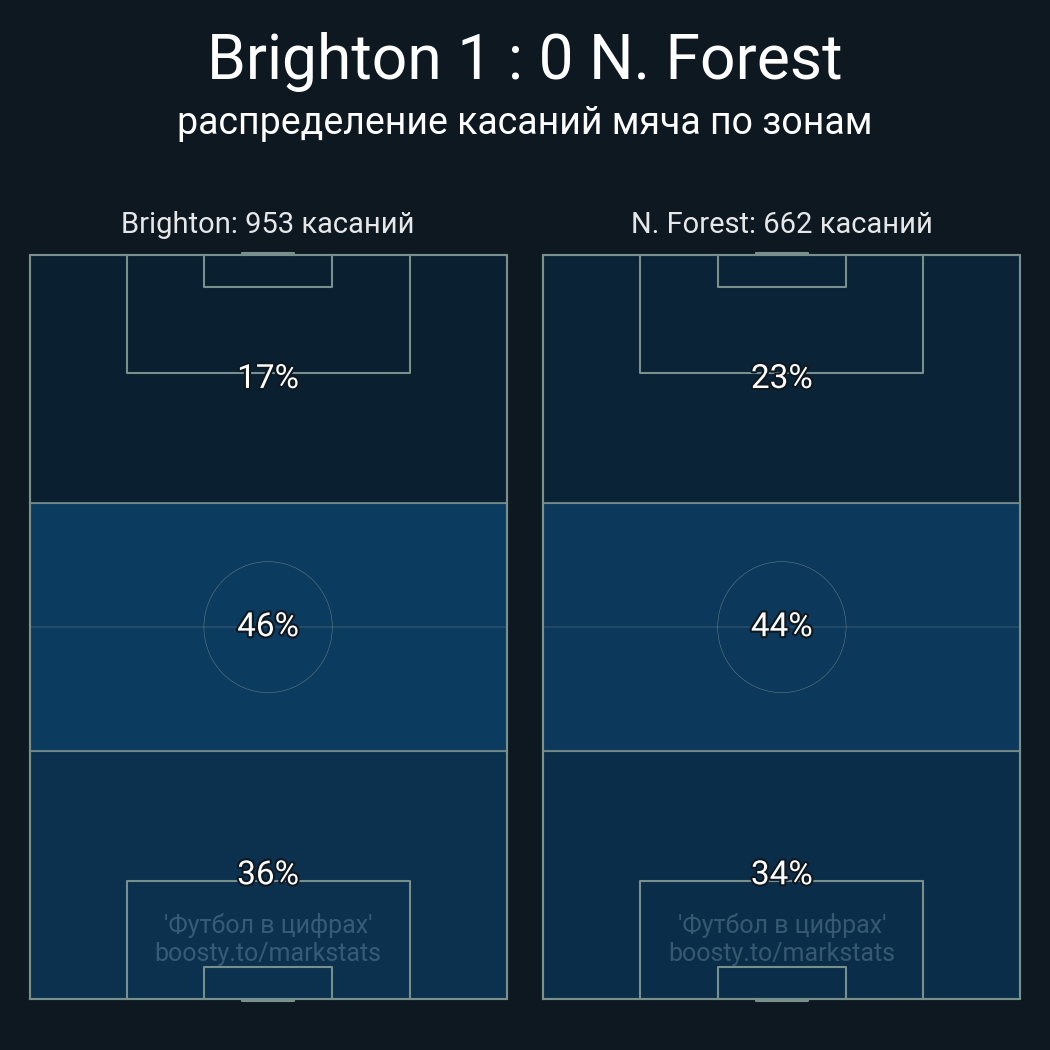The image size is (1050, 1050).
Task: Click 'Футбол в цифрах' watermark on Brighton pitch
Action: [268, 924]
